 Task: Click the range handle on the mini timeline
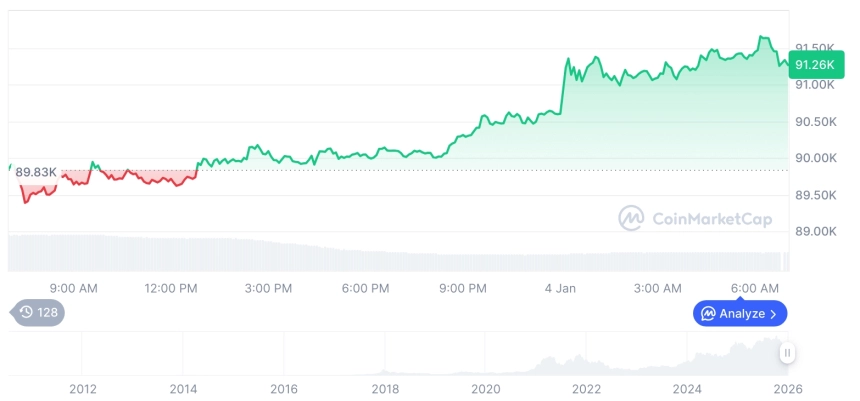pyautogui.click(x=788, y=353)
